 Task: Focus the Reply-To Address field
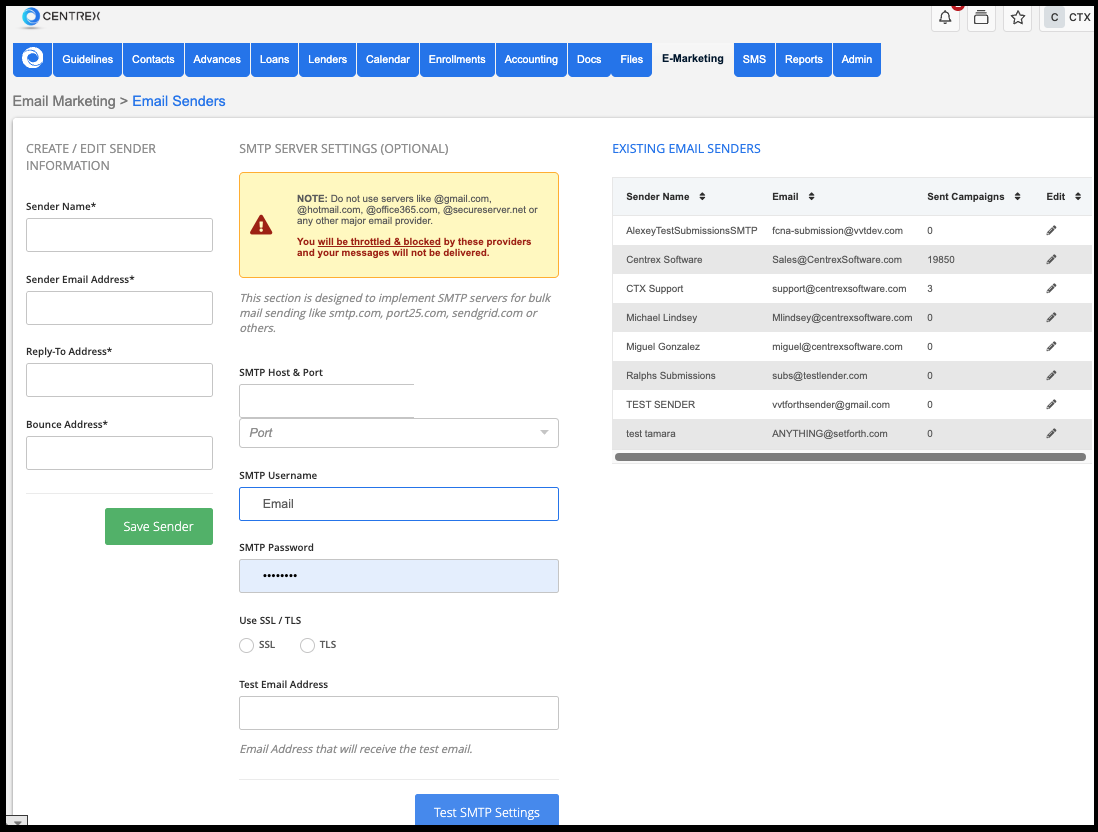point(119,380)
